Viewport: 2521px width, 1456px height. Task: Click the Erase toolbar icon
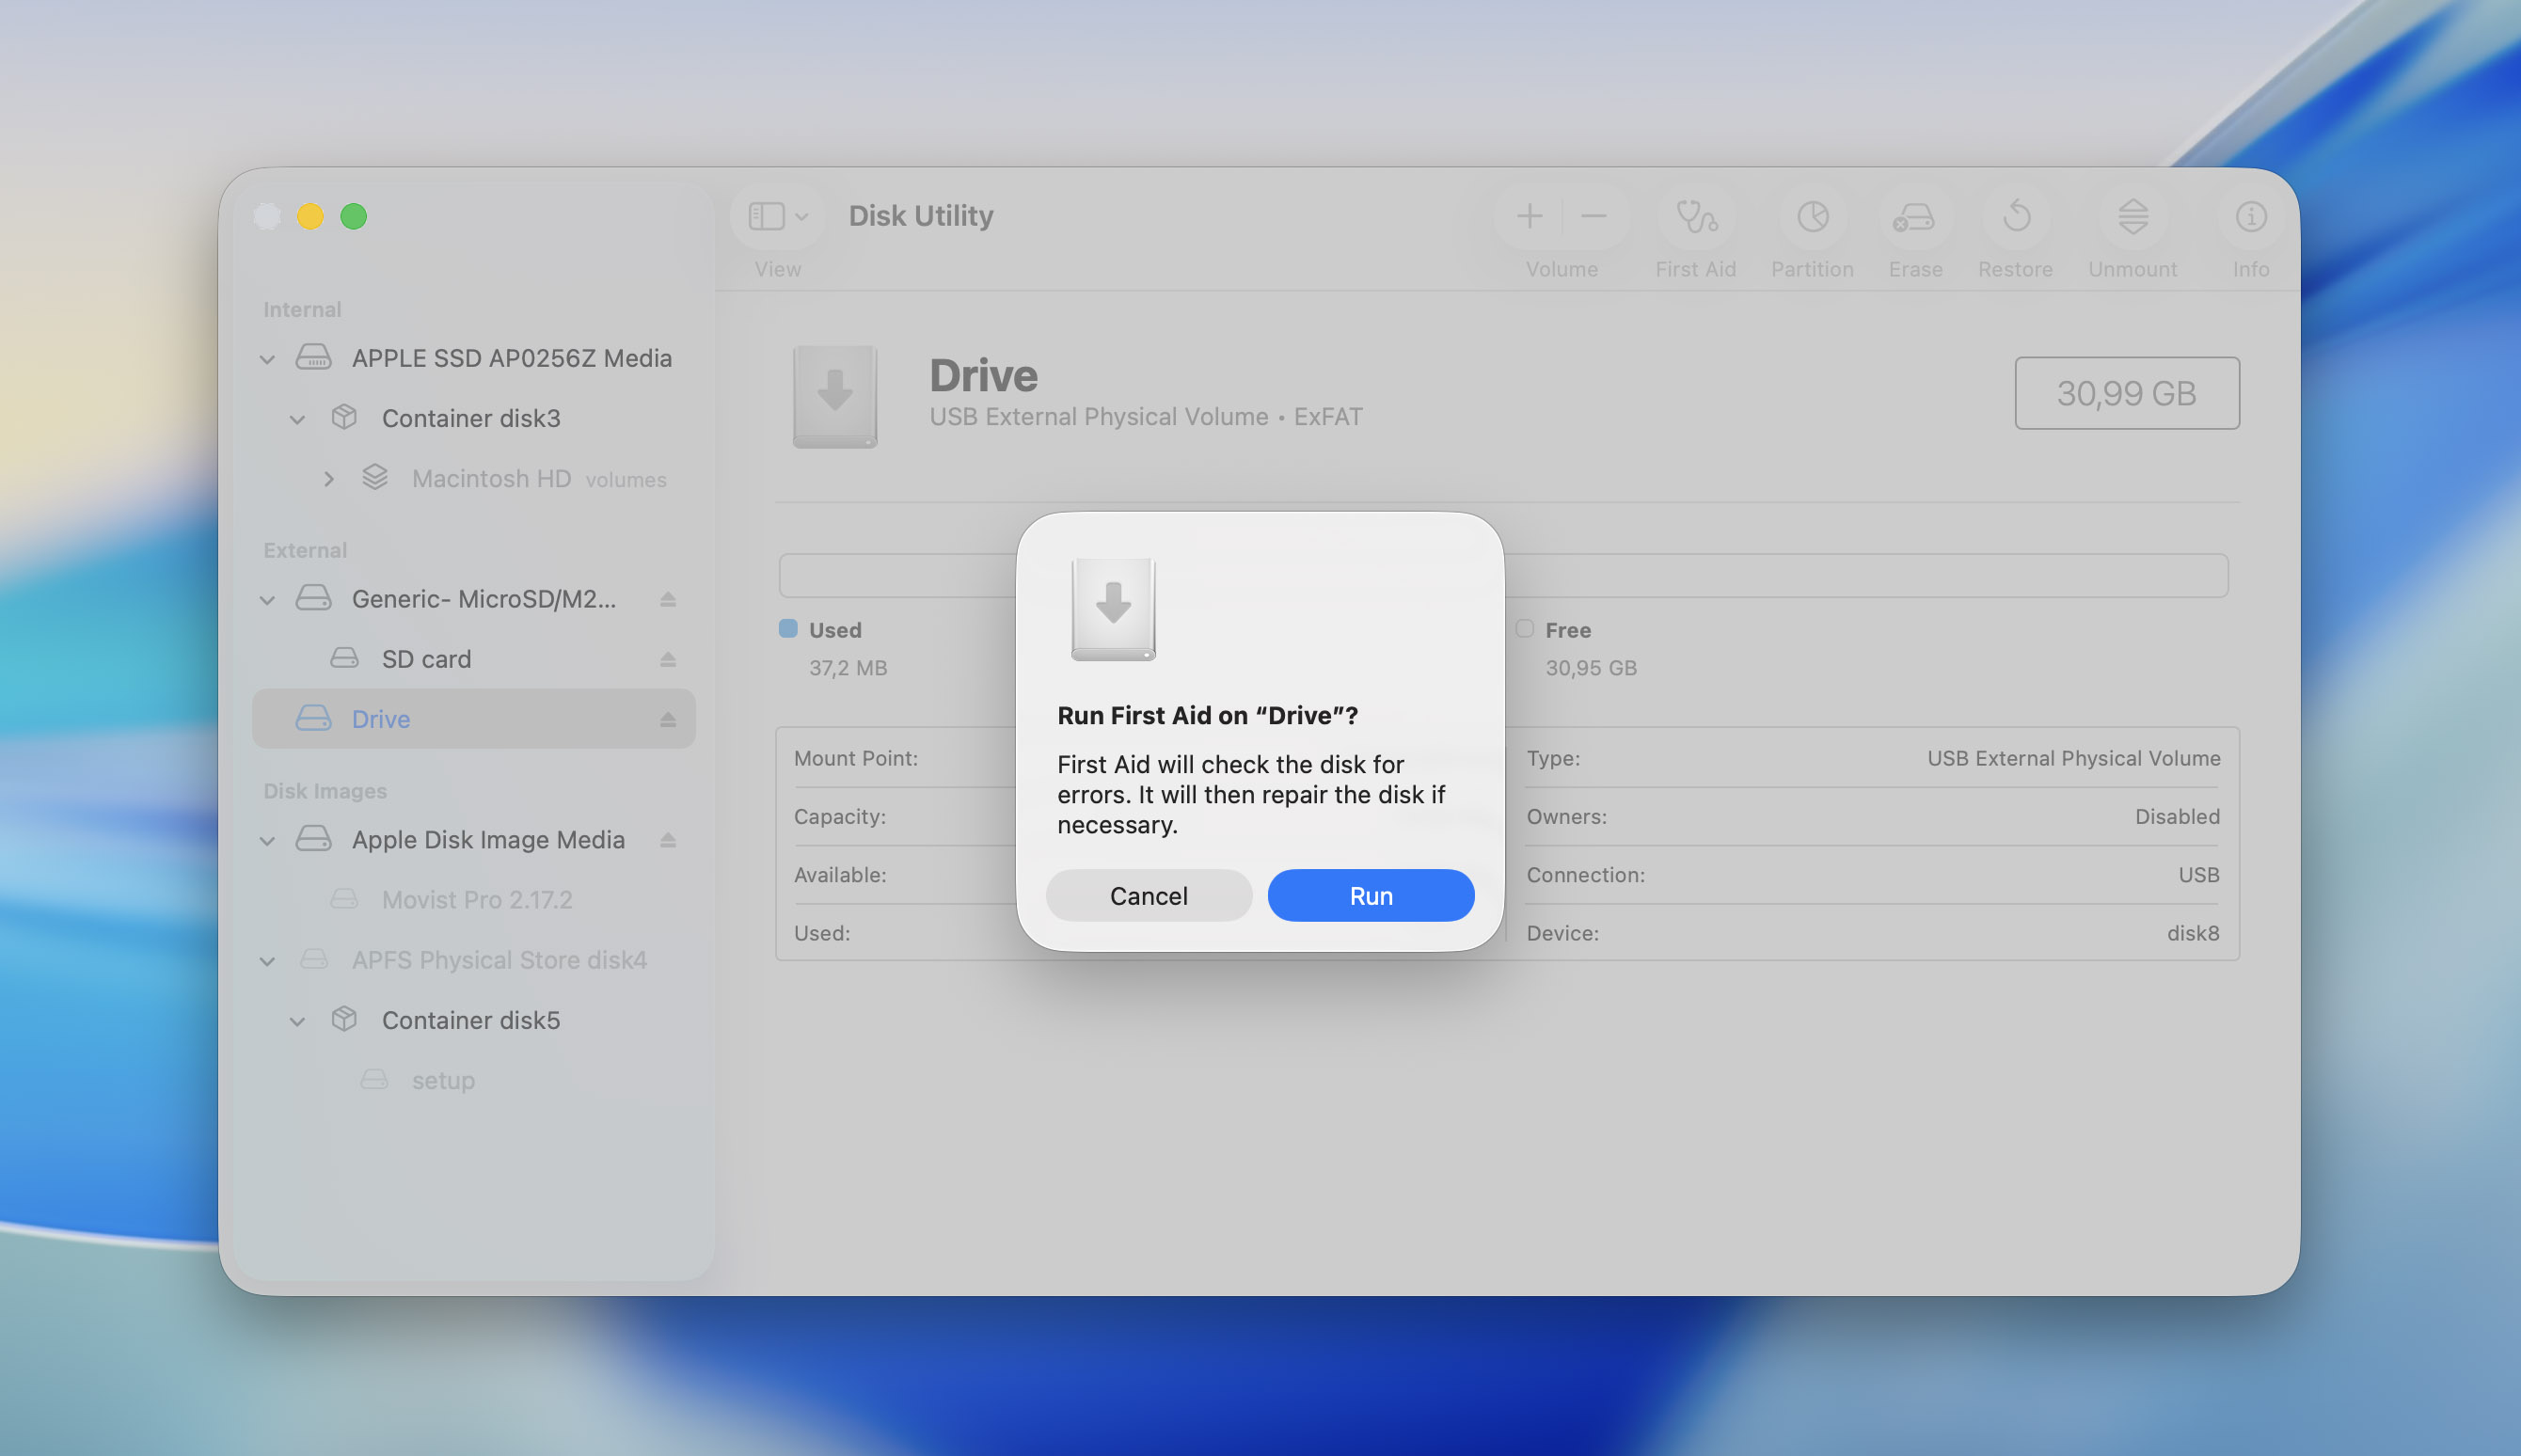[1914, 216]
